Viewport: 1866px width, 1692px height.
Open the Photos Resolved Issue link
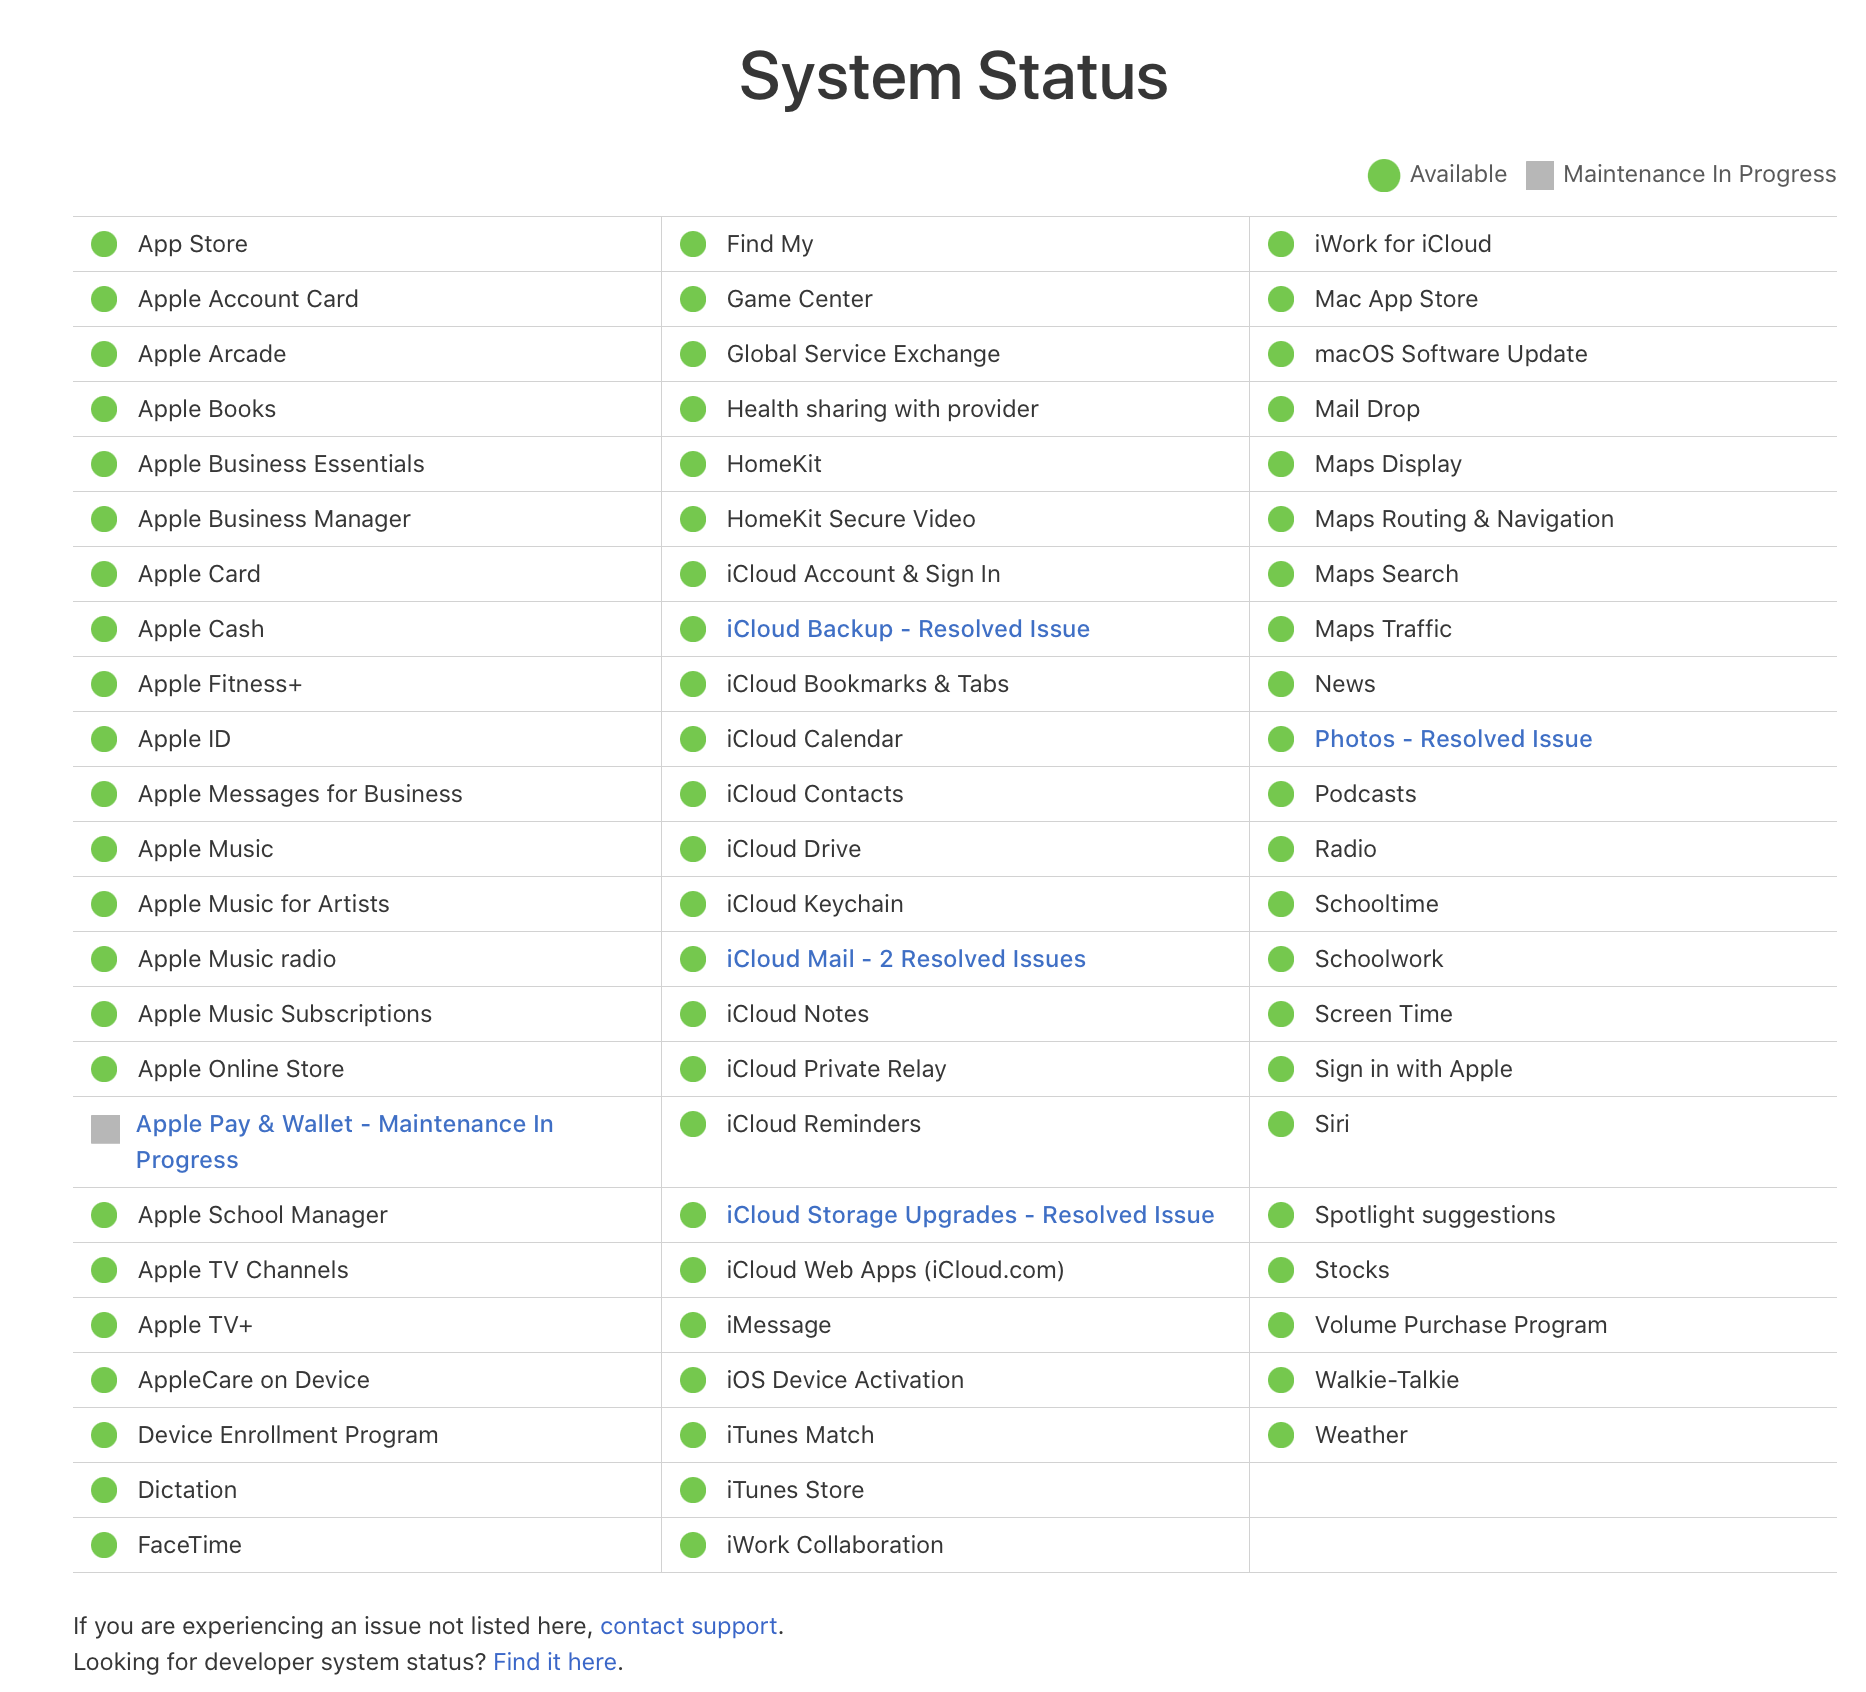click(x=1453, y=739)
